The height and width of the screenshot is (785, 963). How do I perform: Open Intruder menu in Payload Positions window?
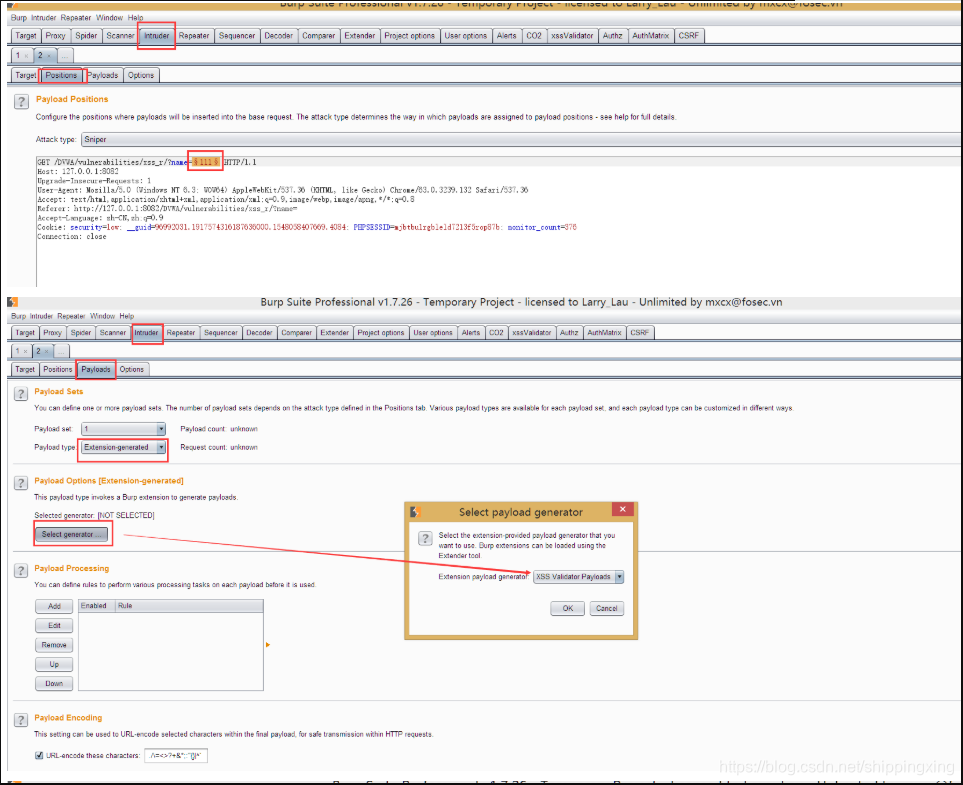click(44, 18)
